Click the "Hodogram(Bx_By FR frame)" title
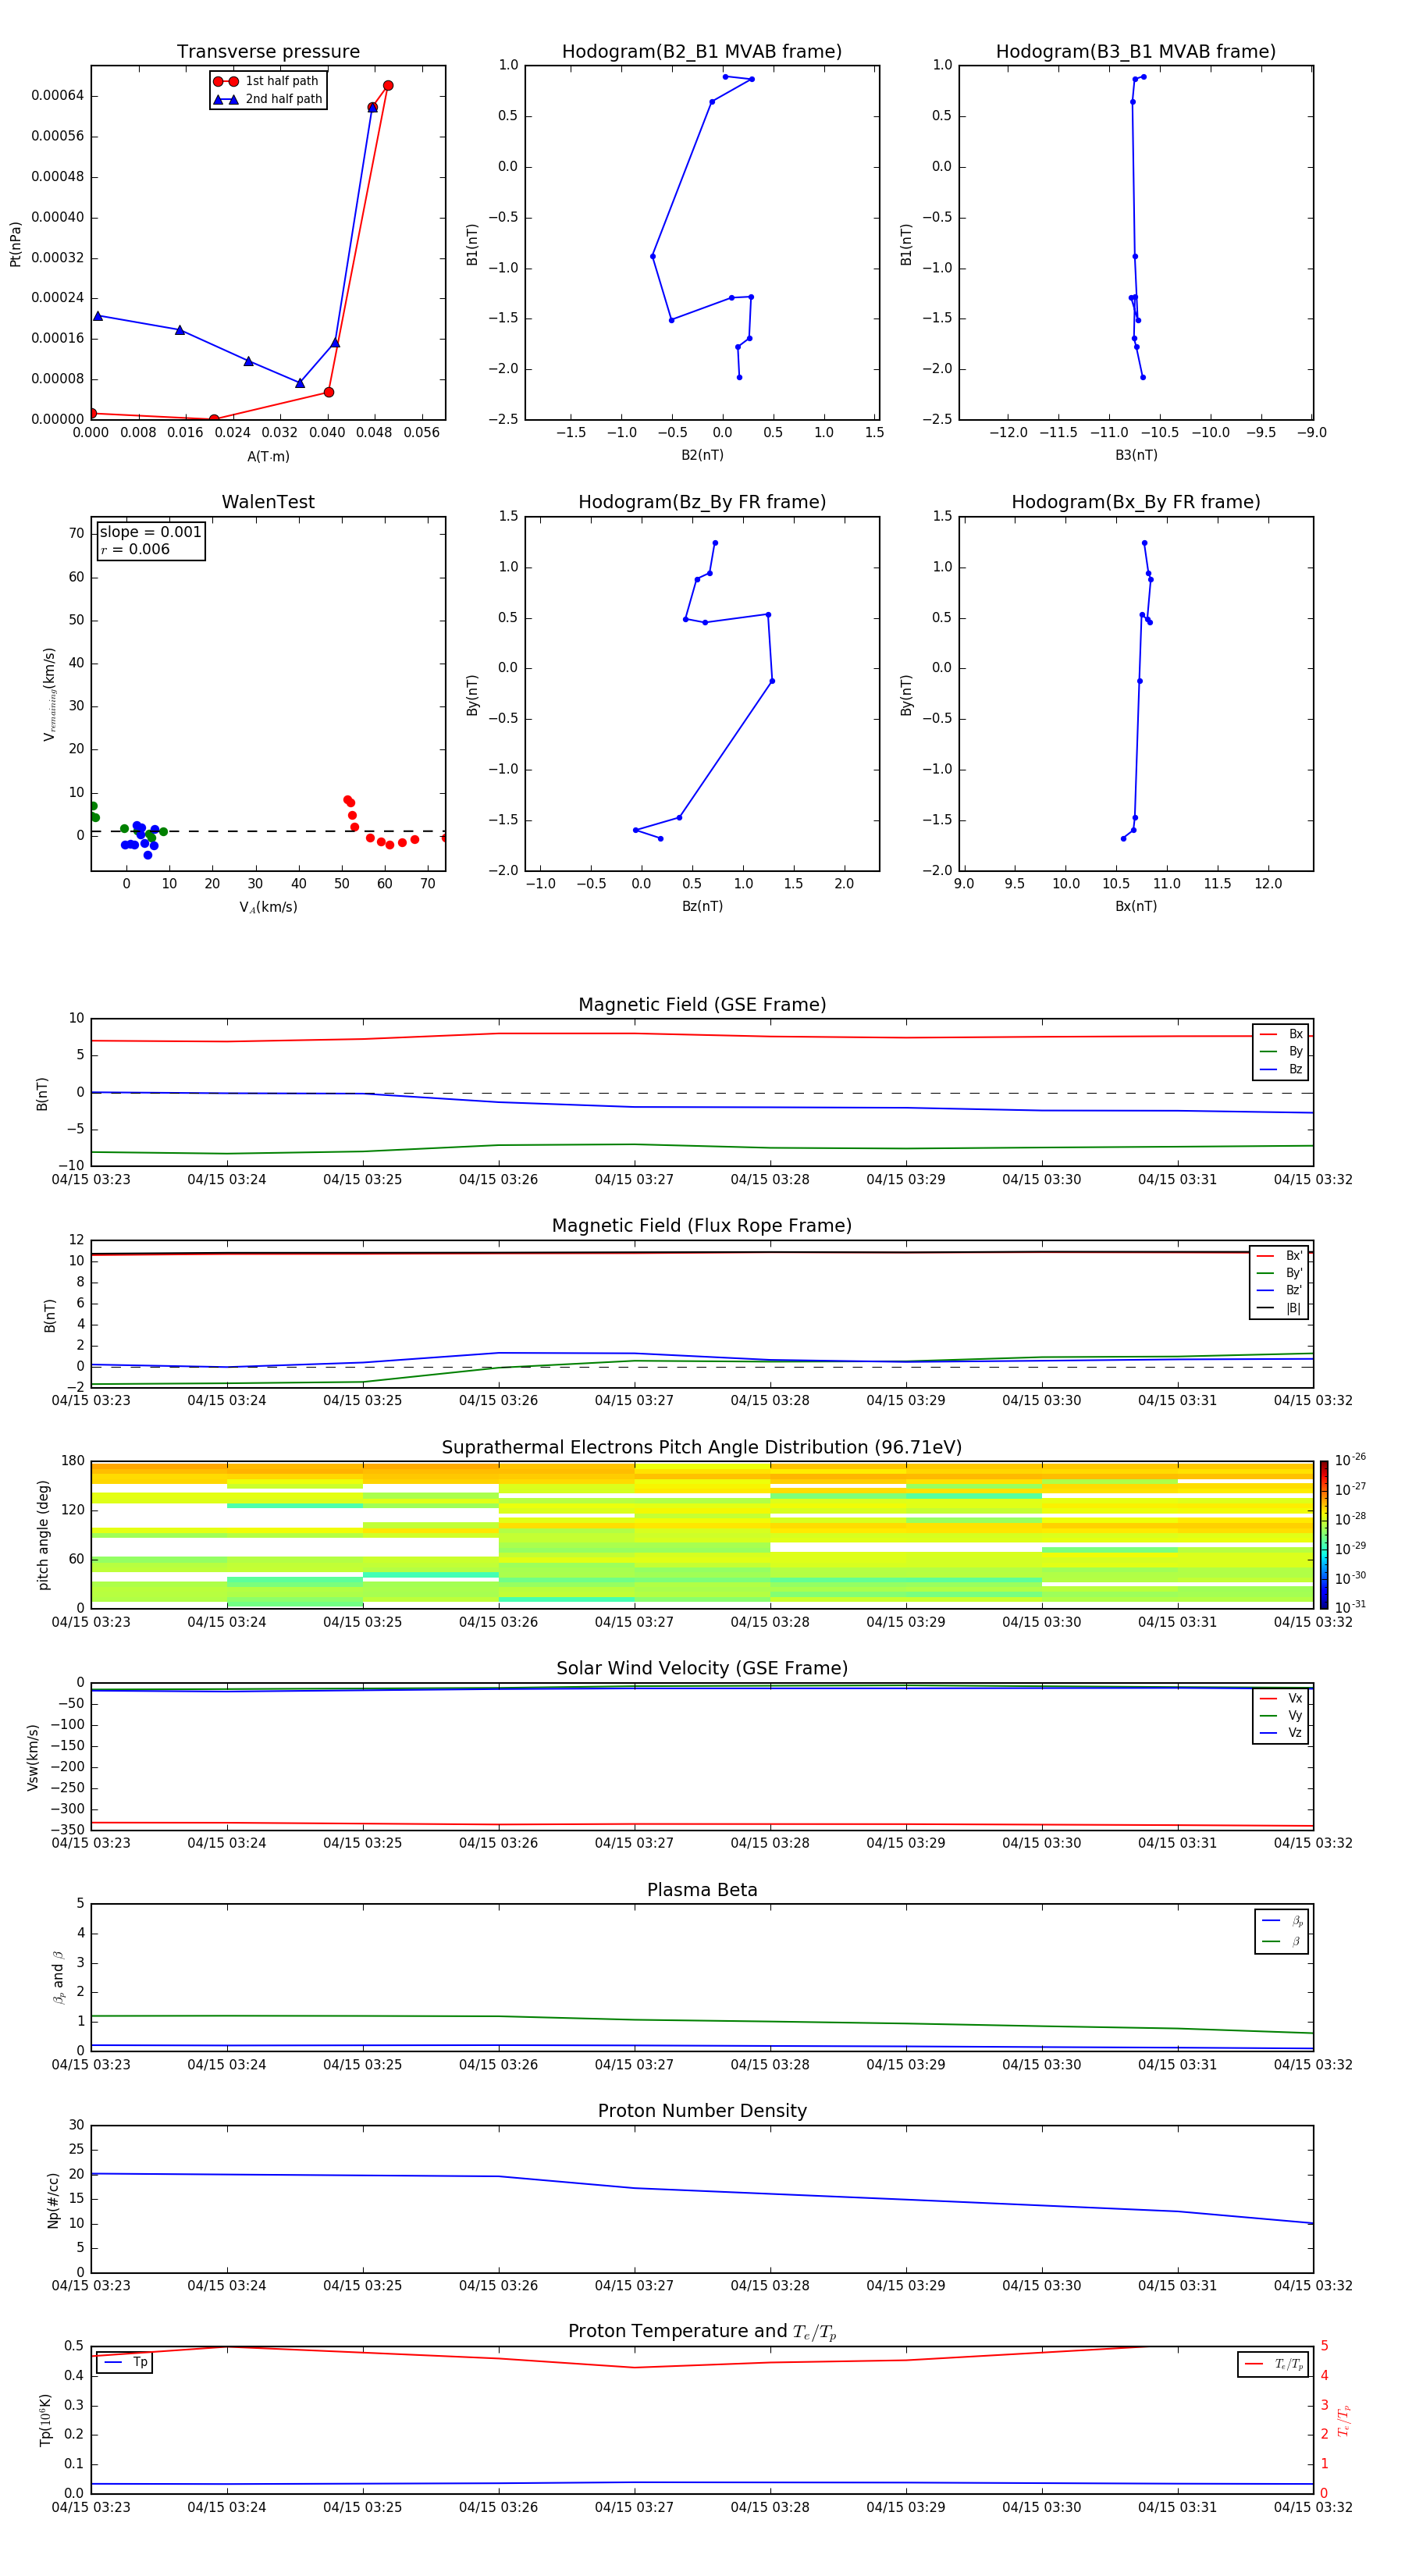The height and width of the screenshot is (2576, 1405). pos(1136,502)
